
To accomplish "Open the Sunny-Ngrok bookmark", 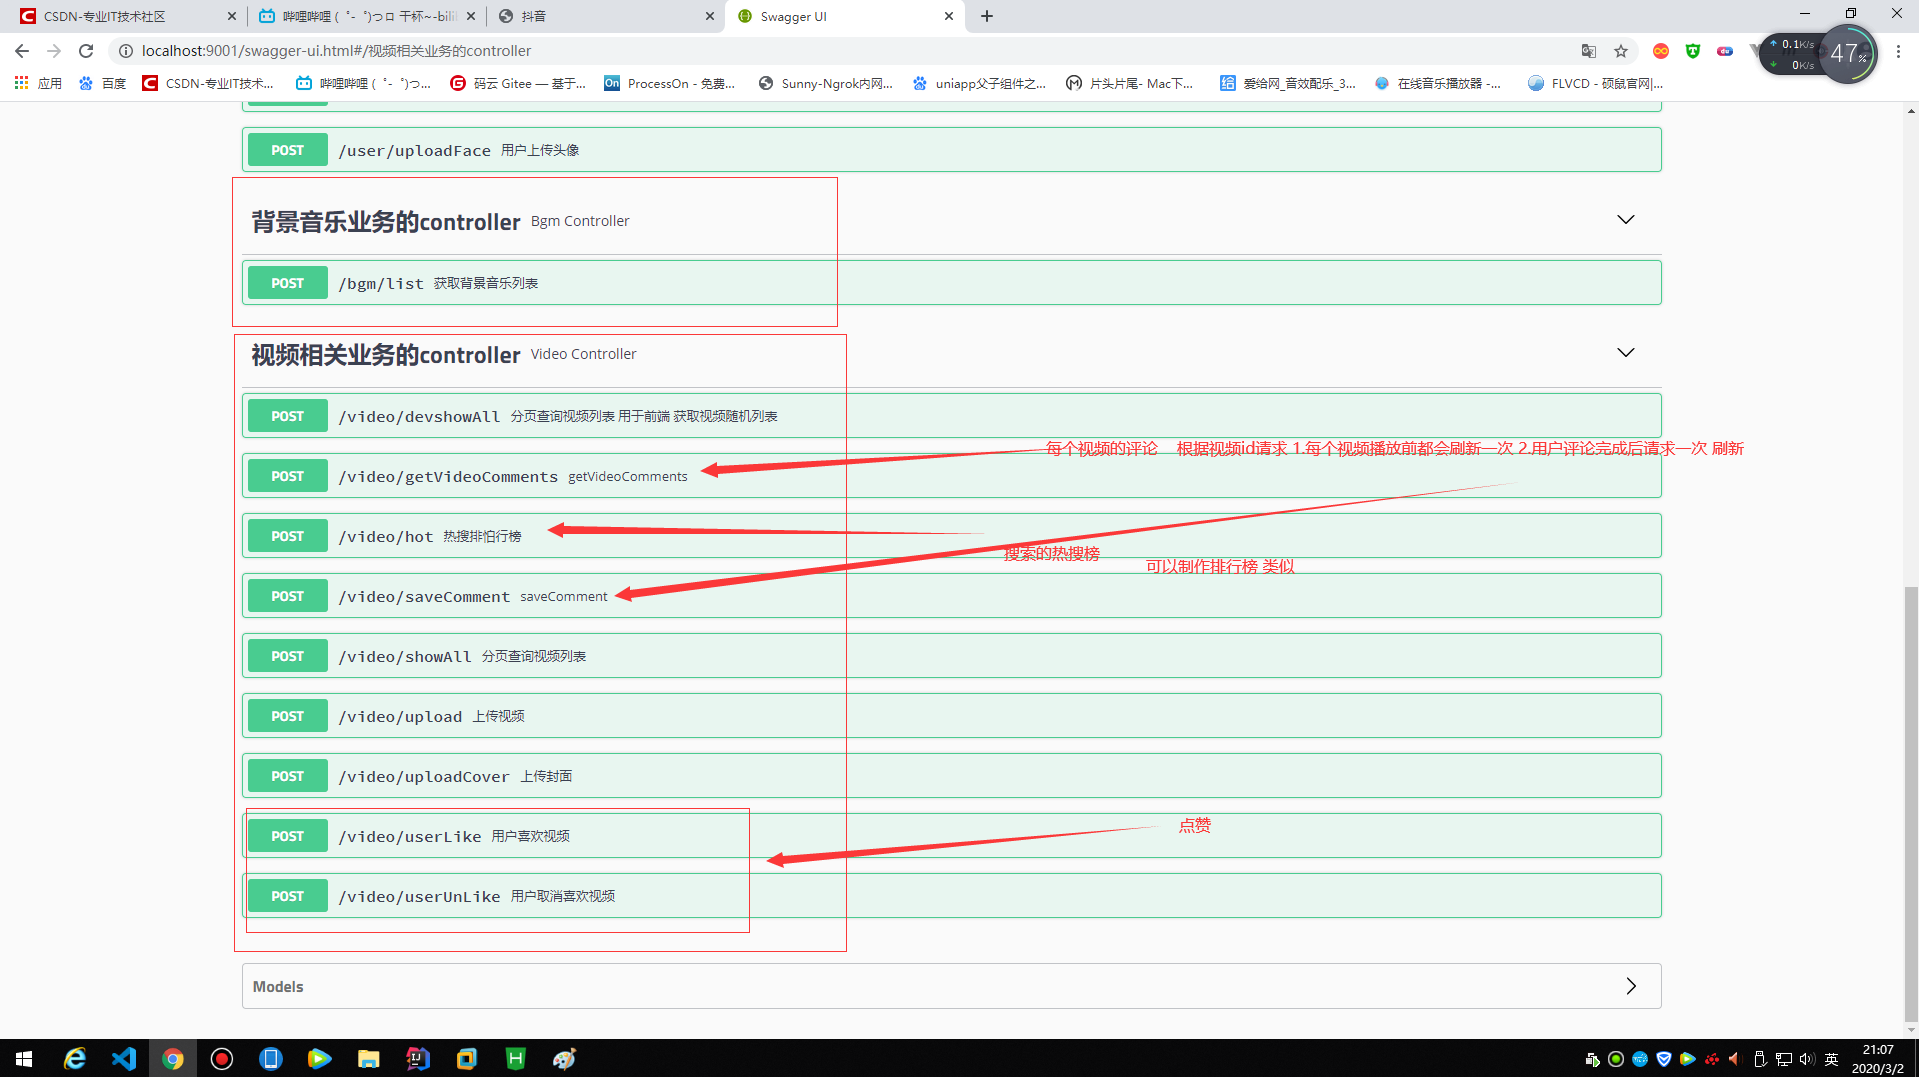I will 825,84.
